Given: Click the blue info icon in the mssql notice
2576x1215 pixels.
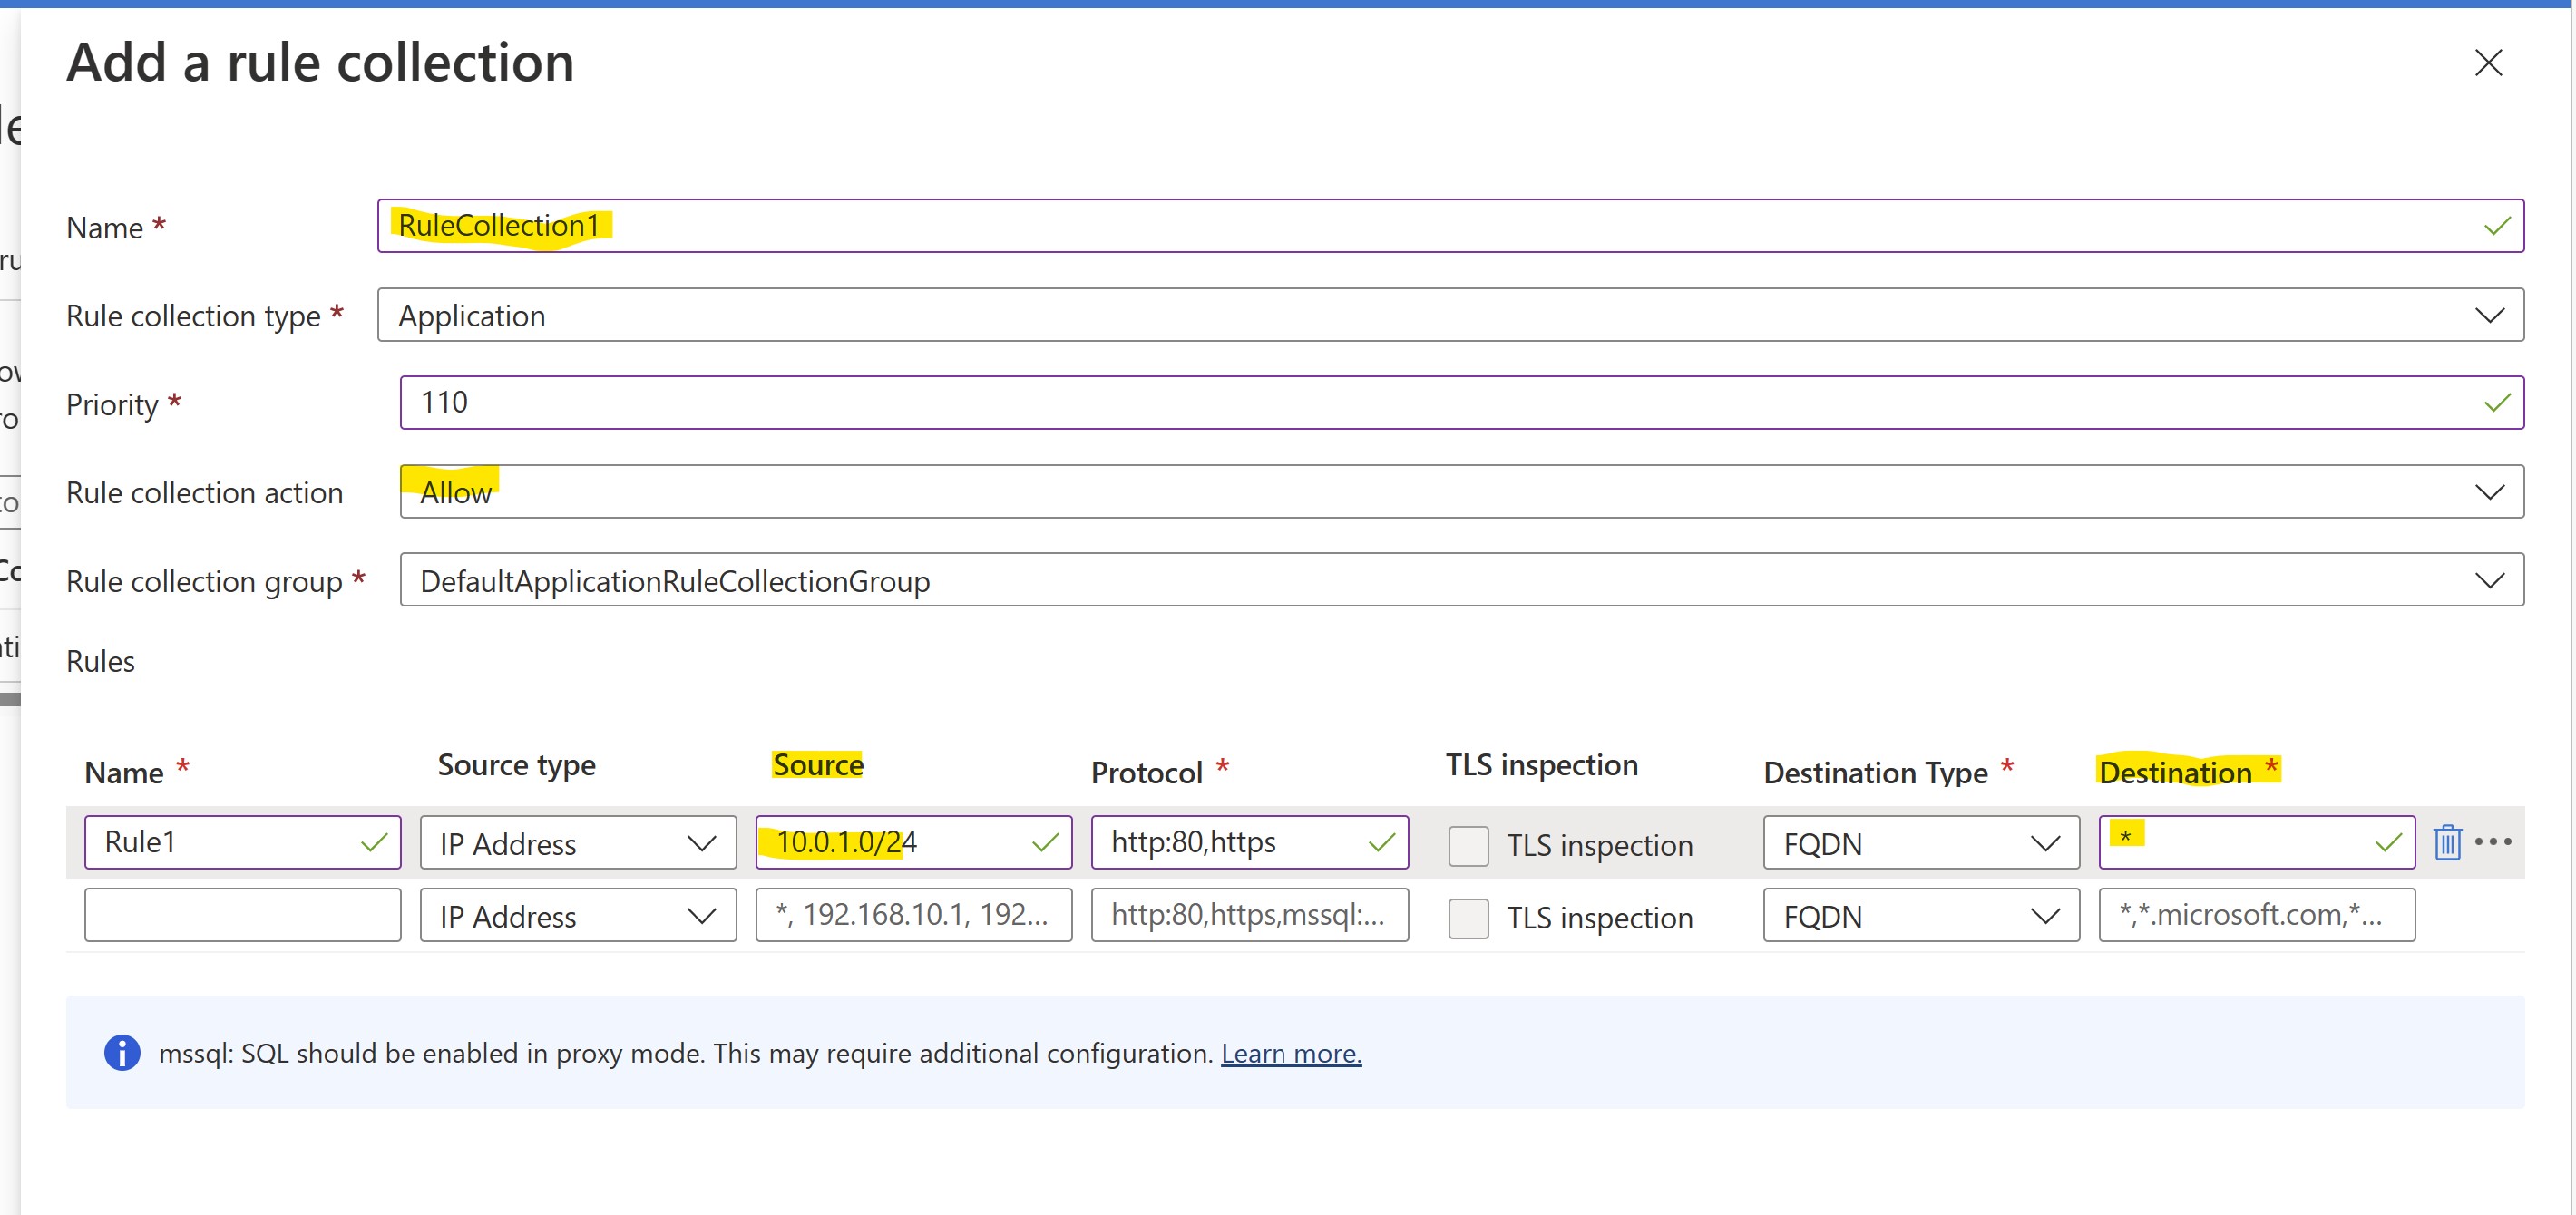Looking at the screenshot, I should 122,1052.
